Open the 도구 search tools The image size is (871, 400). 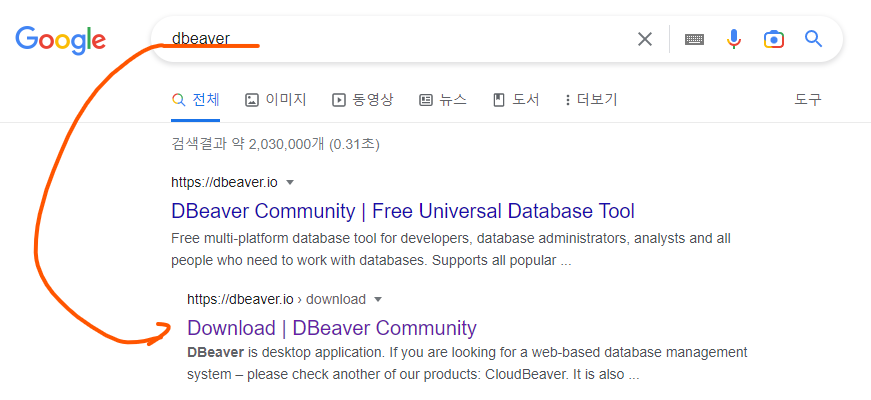click(x=808, y=100)
